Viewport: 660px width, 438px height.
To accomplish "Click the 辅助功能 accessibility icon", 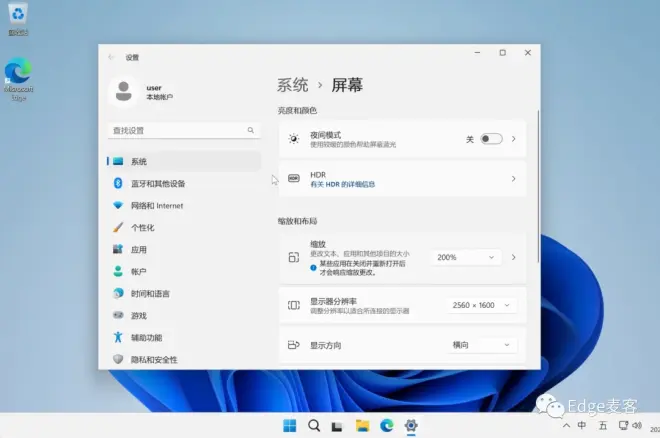I will coord(118,337).
